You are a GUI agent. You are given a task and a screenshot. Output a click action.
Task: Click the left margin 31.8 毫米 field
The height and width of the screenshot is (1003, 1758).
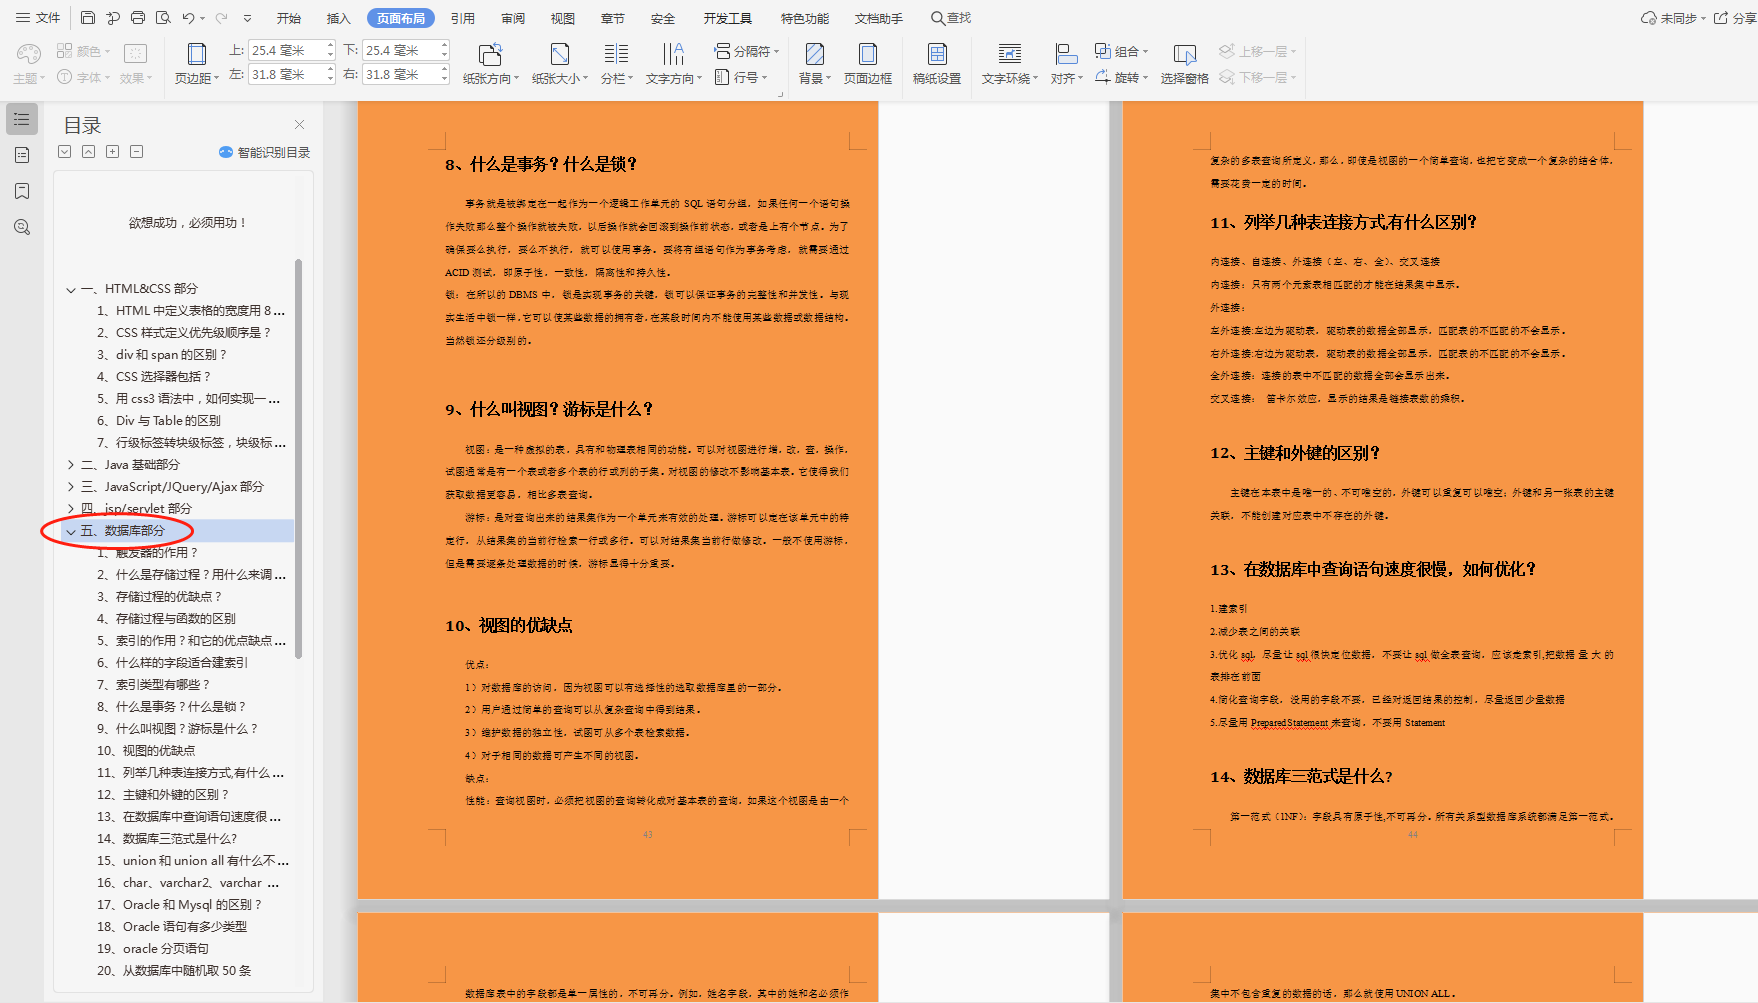(x=286, y=74)
